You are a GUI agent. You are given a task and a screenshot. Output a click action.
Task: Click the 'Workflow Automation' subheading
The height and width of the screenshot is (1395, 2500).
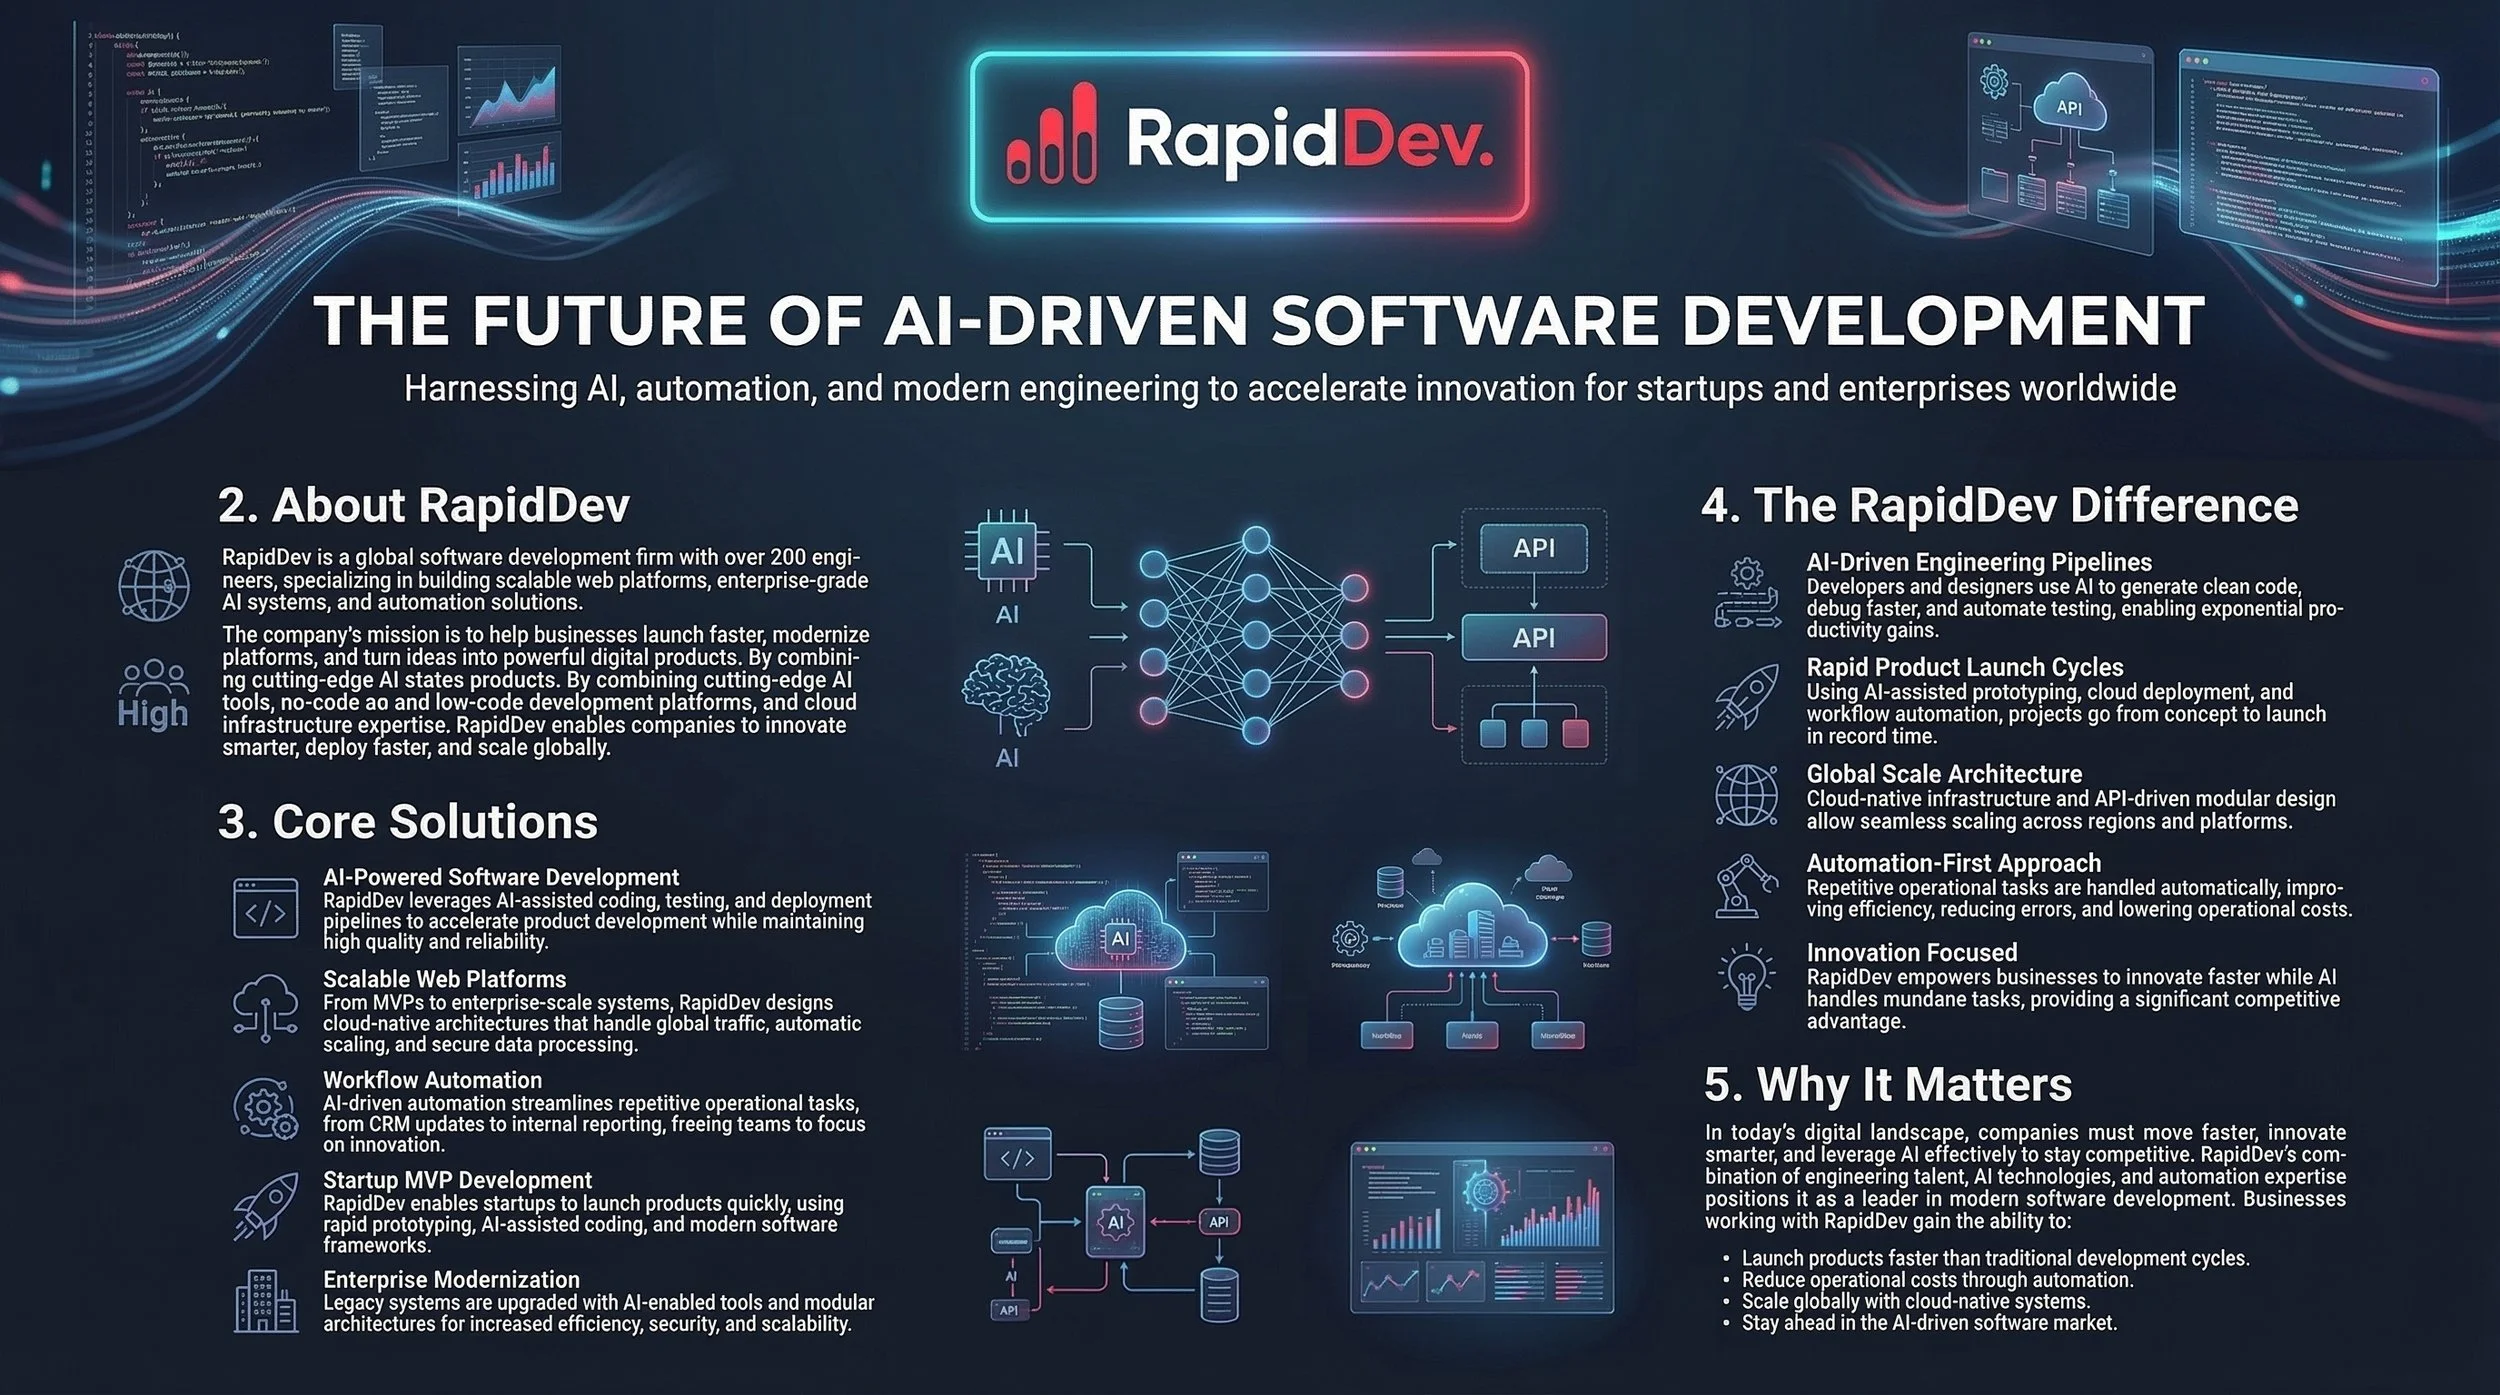coord(433,1080)
